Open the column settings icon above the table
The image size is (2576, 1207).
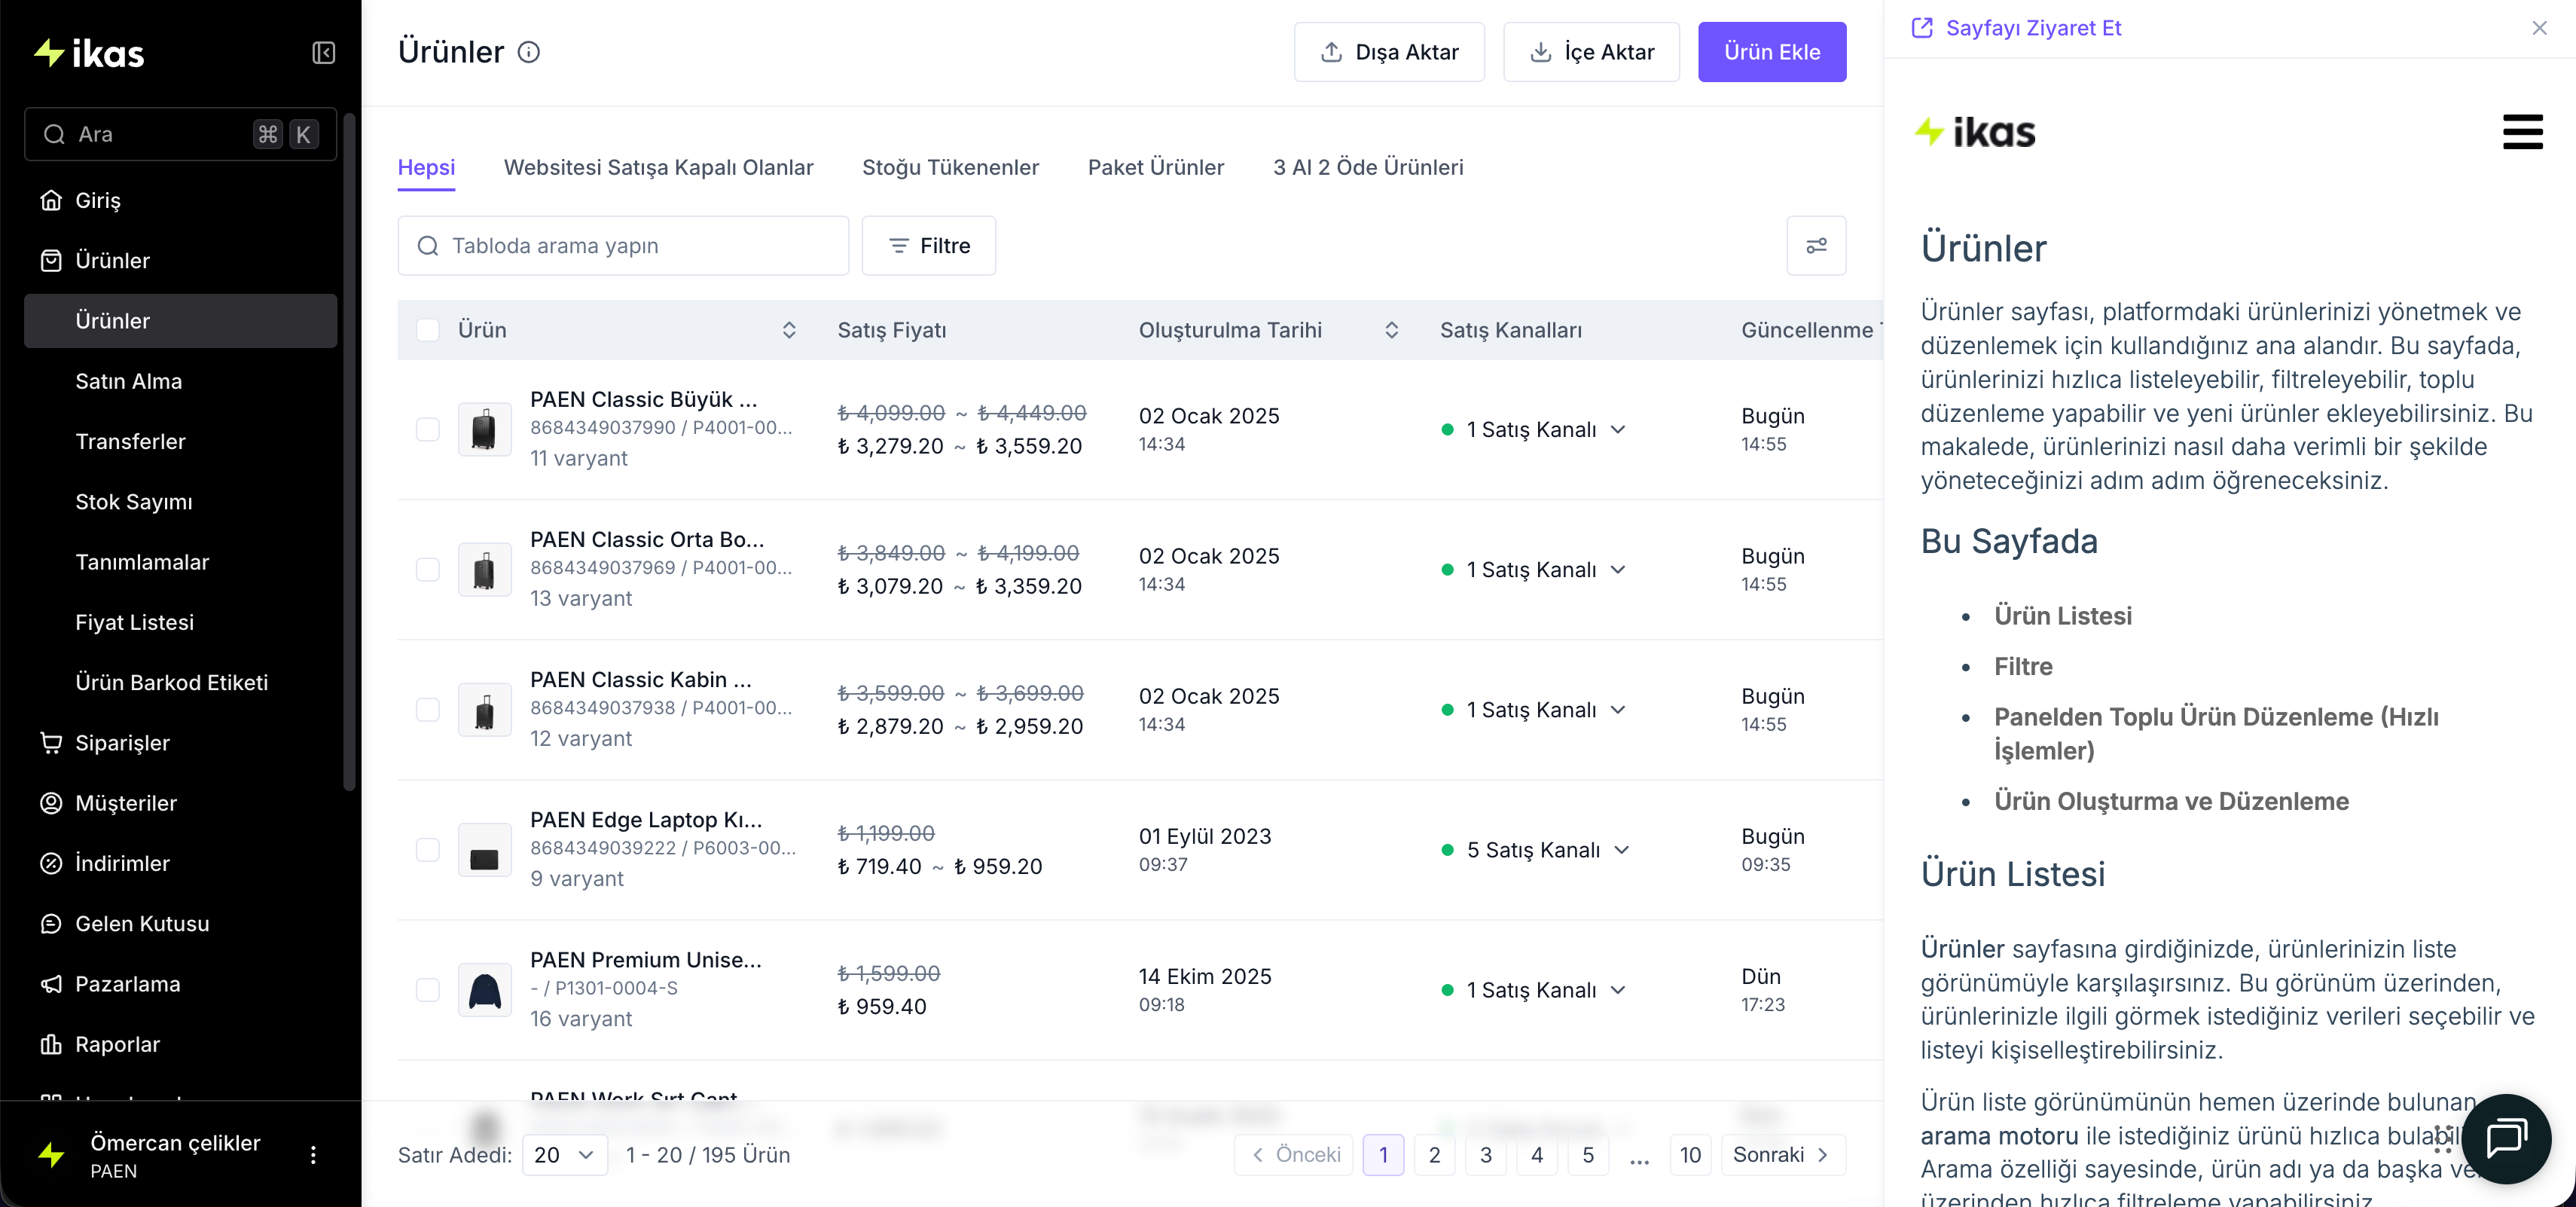tap(1815, 246)
